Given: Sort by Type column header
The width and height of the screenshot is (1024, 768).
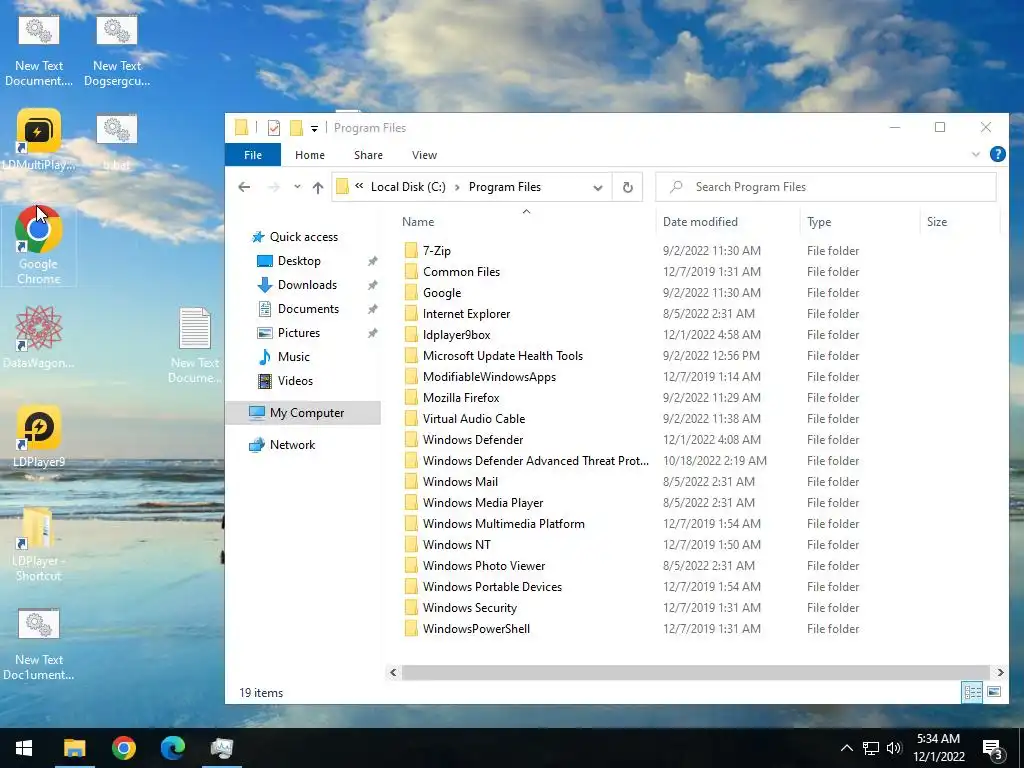Looking at the screenshot, I should point(859,222).
